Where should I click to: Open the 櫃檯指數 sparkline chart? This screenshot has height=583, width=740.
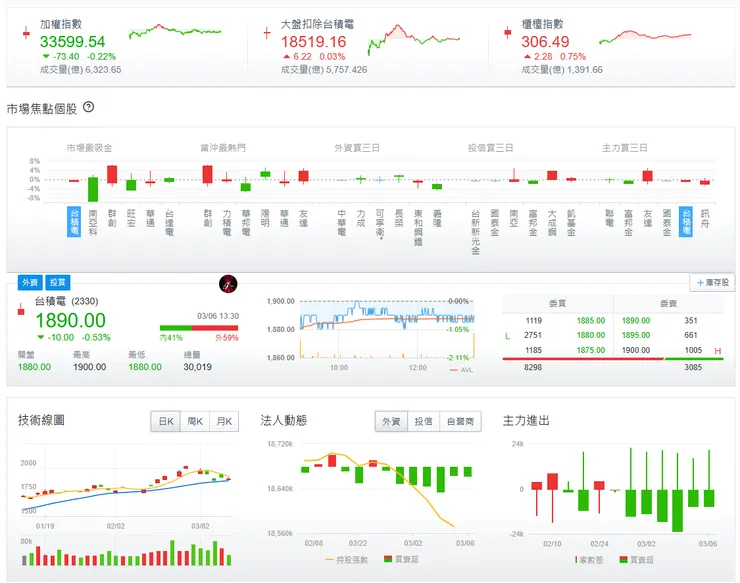click(x=645, y=36)
